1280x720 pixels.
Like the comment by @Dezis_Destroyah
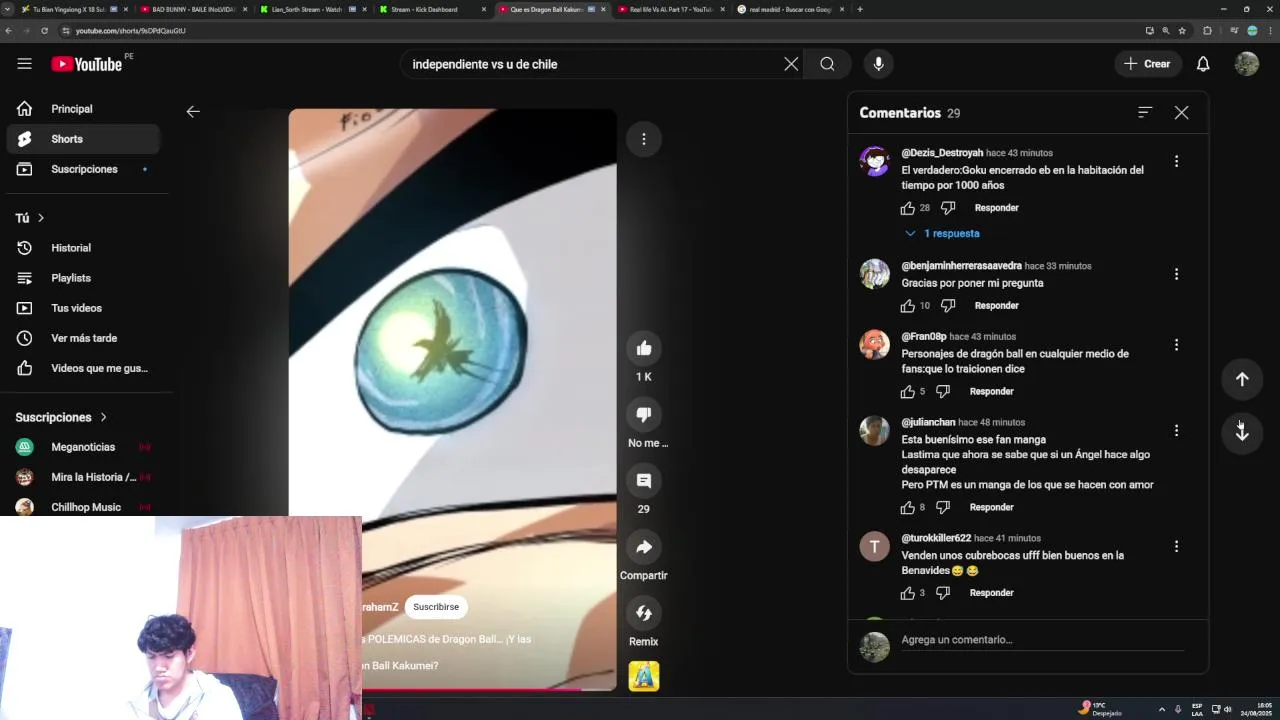coord(907,208)
